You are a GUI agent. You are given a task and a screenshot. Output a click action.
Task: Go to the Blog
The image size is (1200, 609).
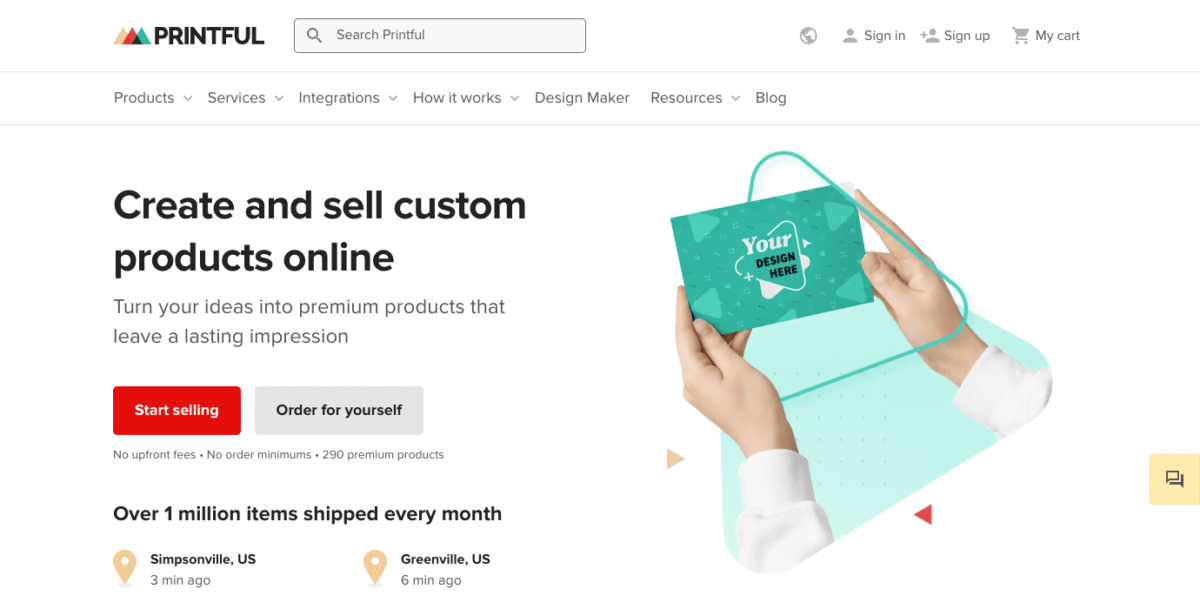pyautogui.click(x=771, y=98)
